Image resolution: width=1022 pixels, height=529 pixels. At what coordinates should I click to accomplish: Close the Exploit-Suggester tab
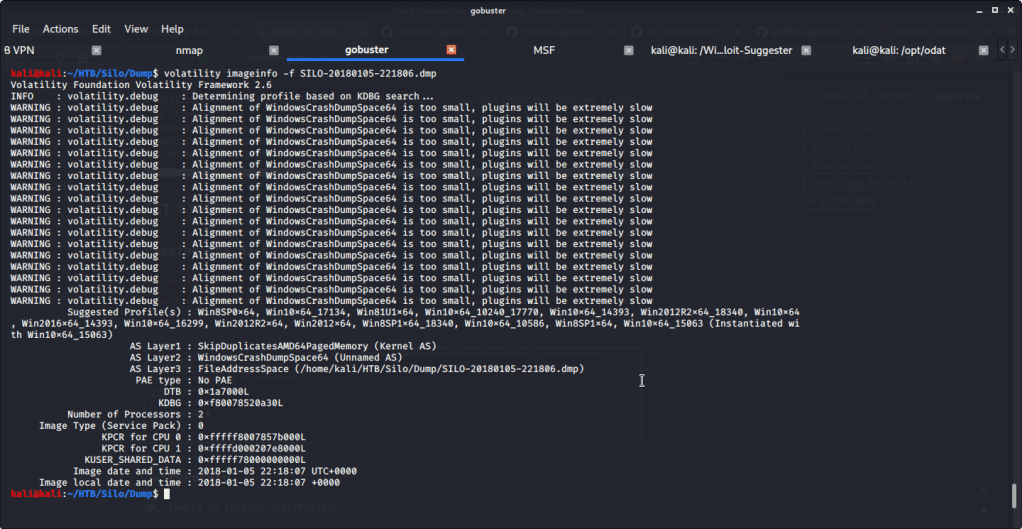806,49
